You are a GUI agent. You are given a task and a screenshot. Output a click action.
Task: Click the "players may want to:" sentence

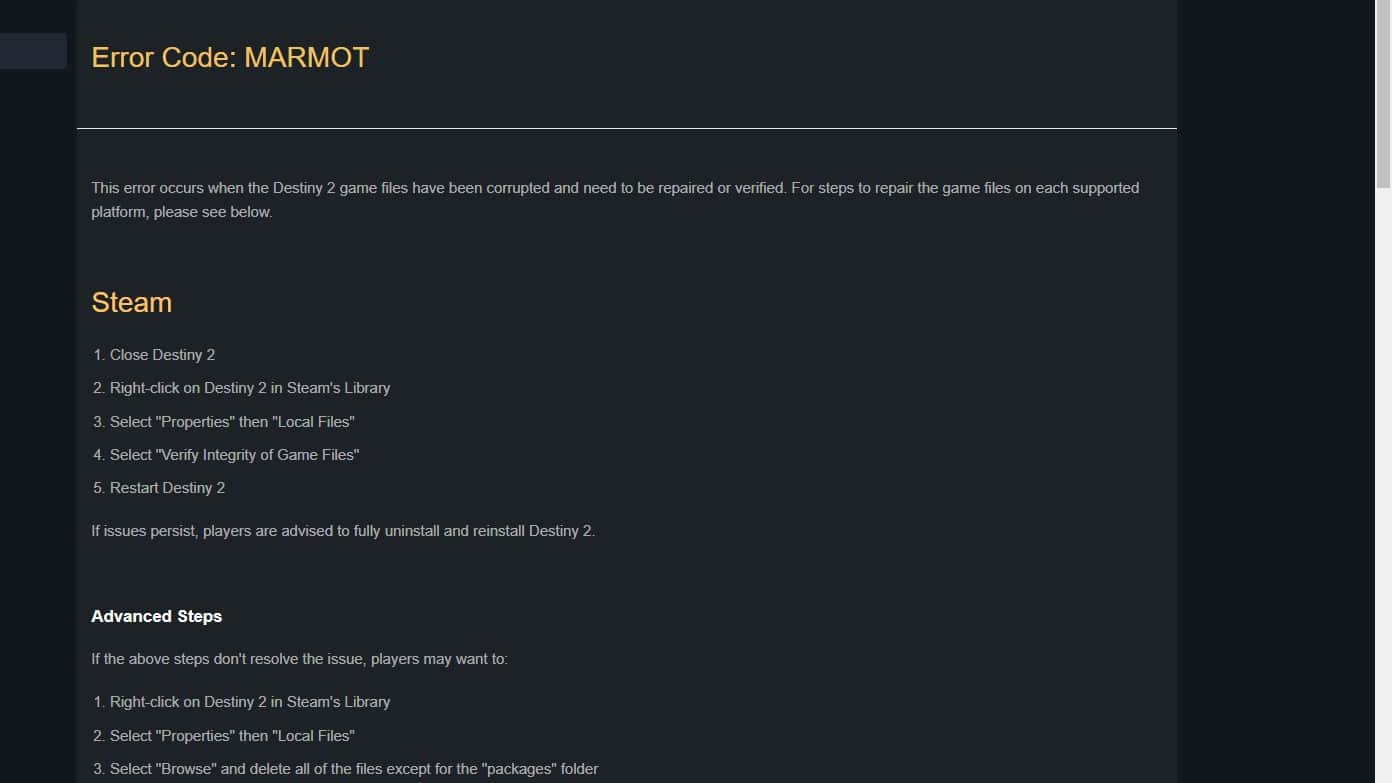[x=299, y=659]
